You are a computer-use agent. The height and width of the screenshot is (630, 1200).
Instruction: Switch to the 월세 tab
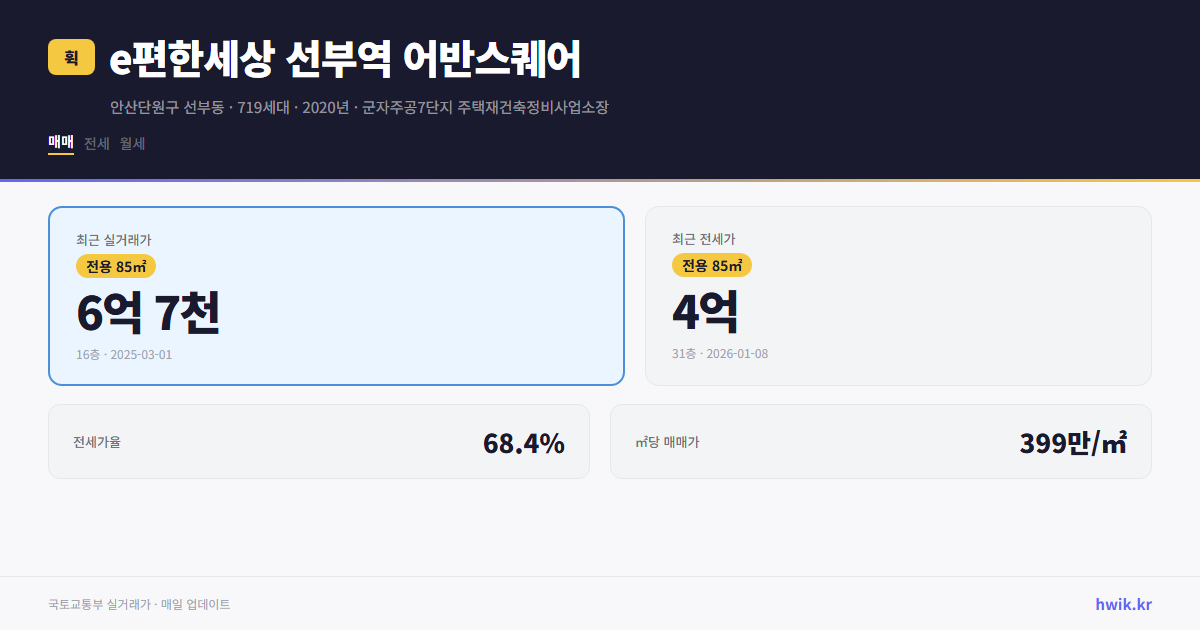pos(132,143)
